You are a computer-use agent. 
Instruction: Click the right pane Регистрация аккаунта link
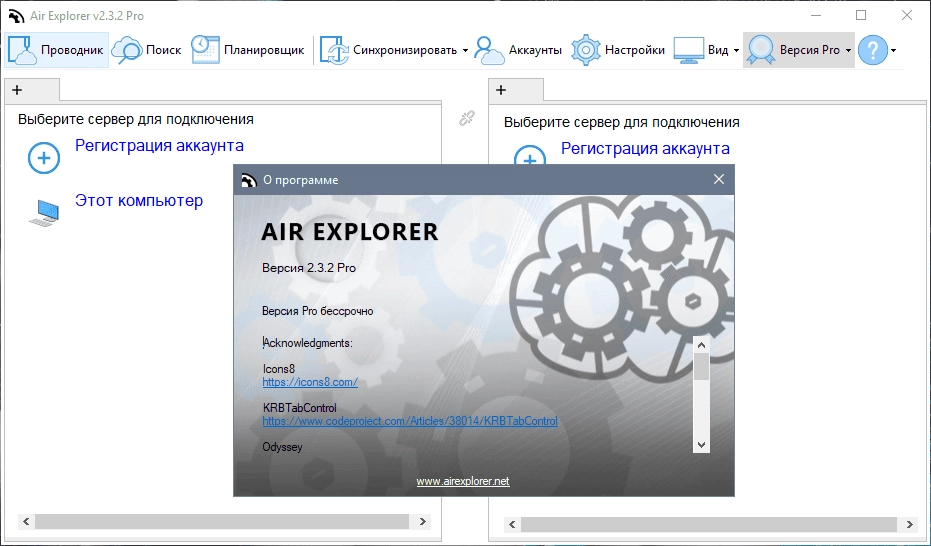click(x=645, y=148)
